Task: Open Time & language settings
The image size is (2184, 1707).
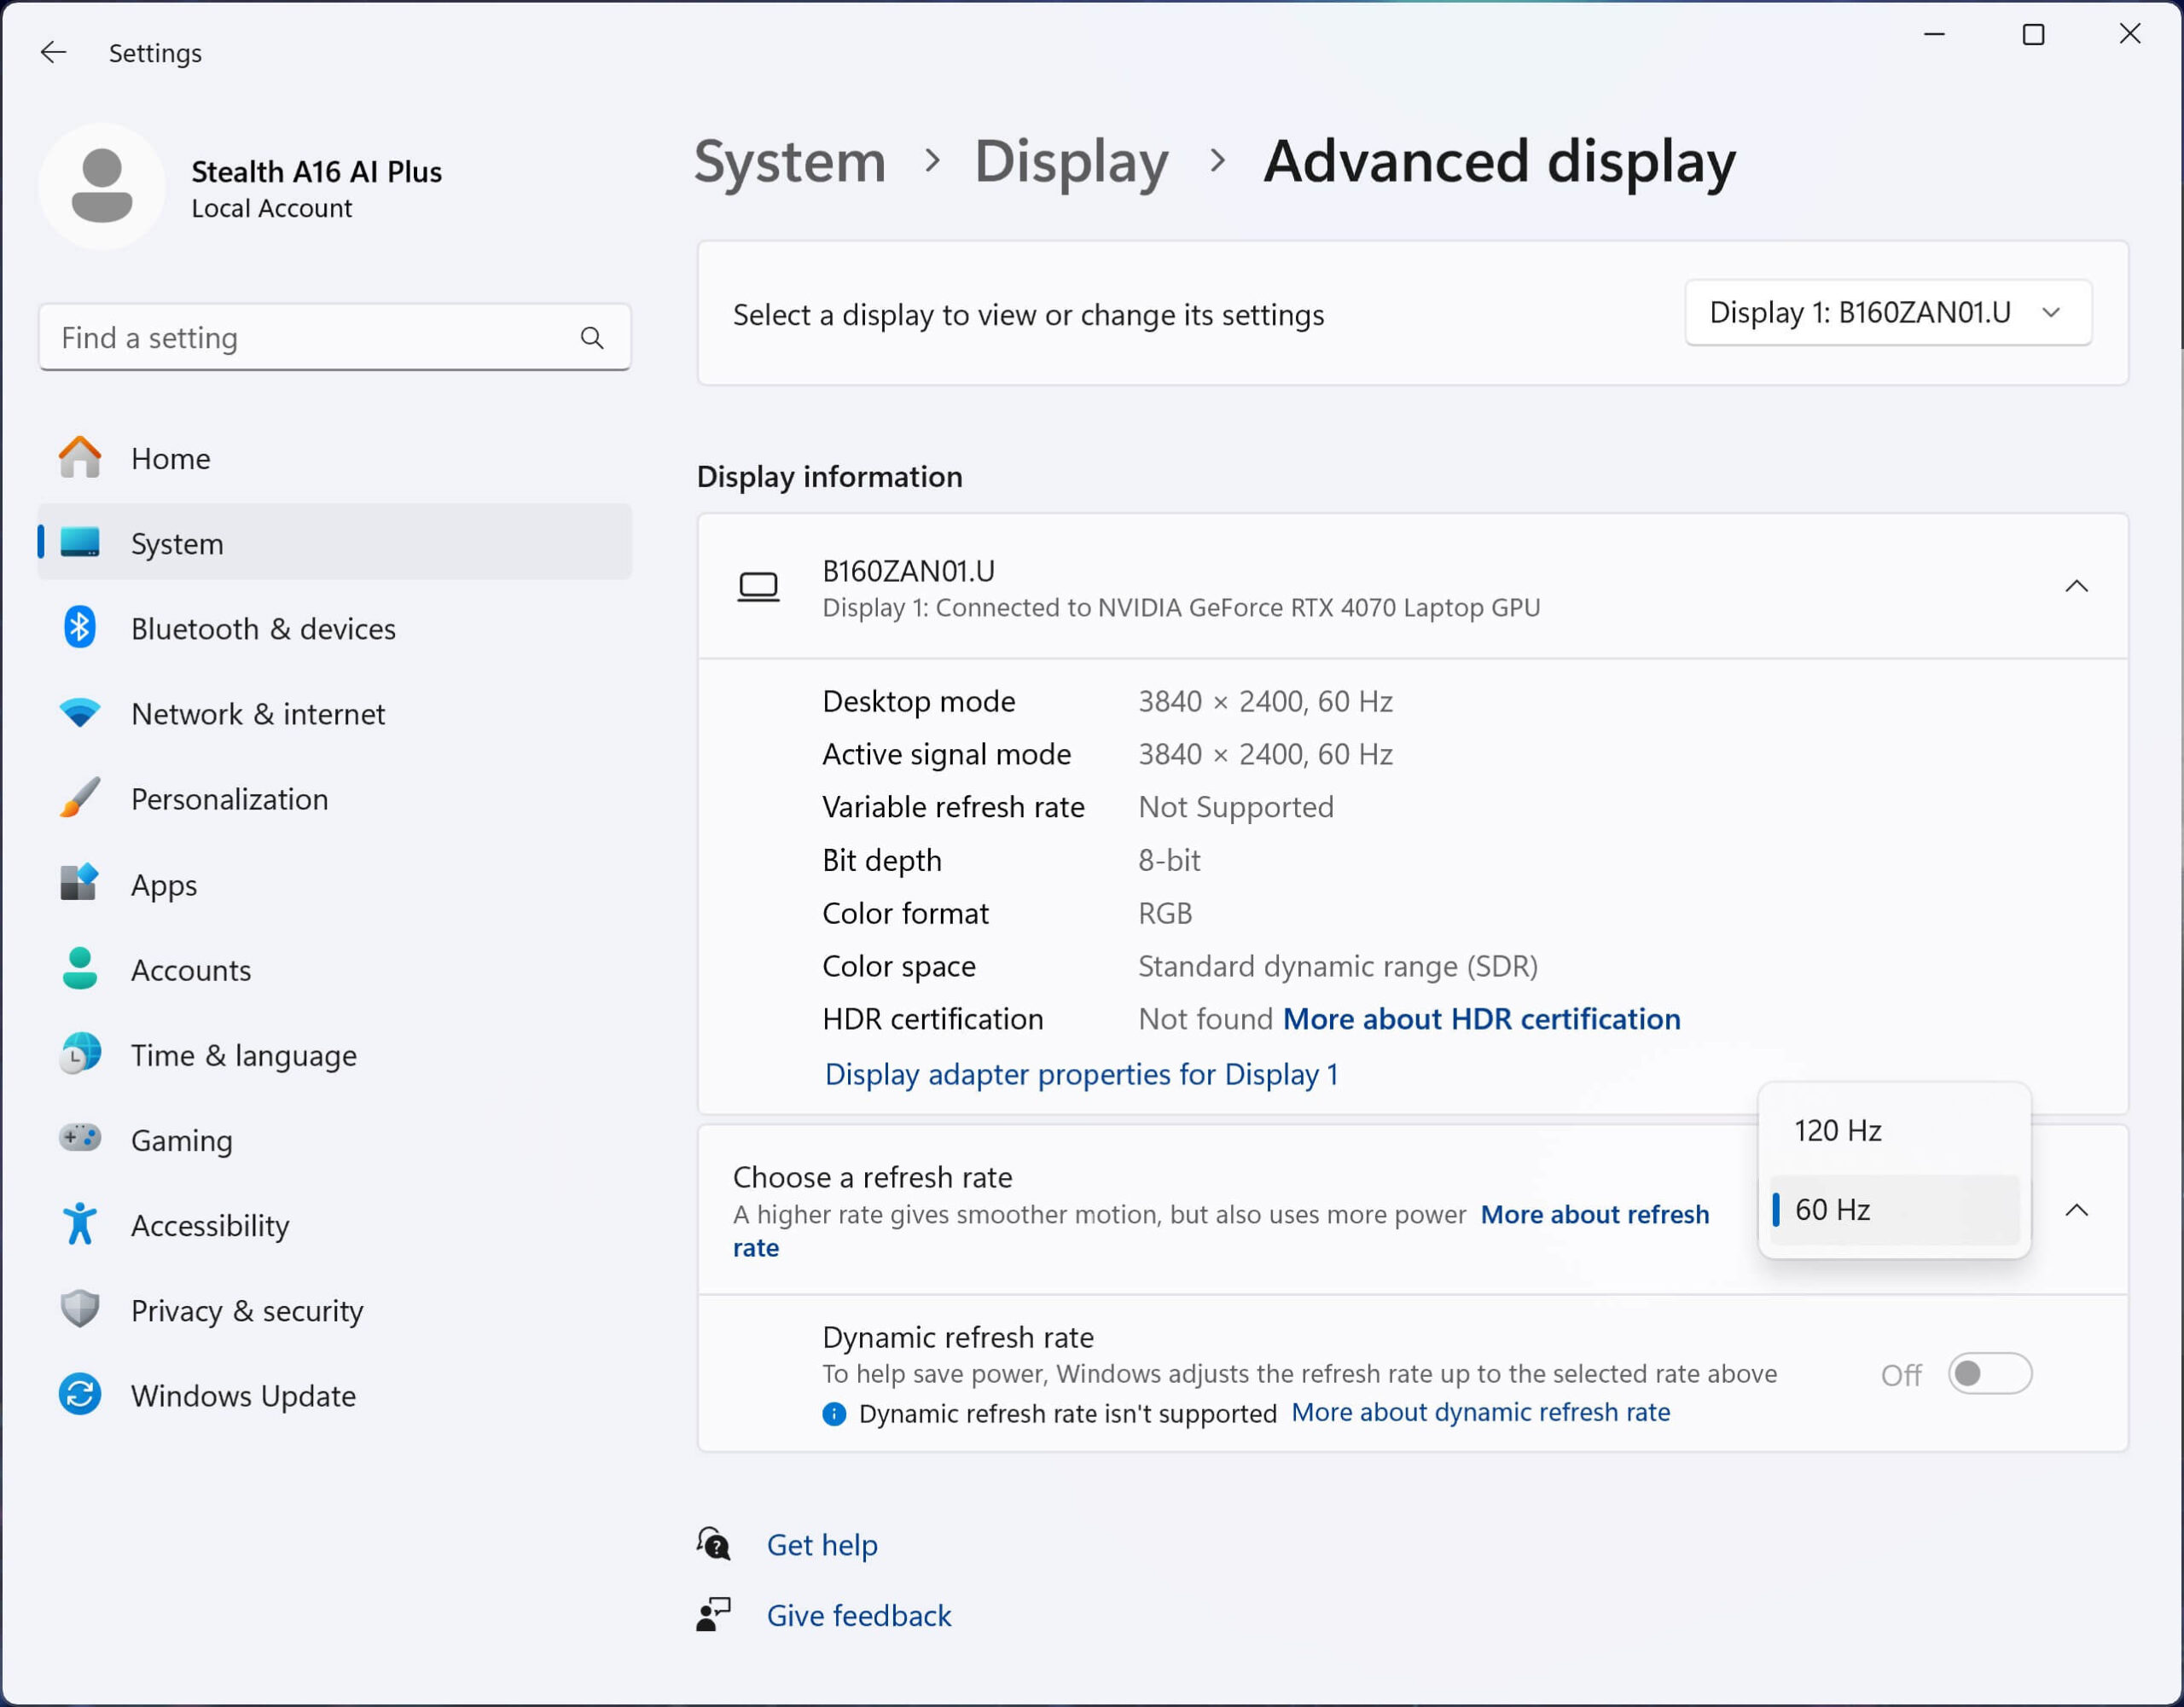Action: tap(335, 1054)
